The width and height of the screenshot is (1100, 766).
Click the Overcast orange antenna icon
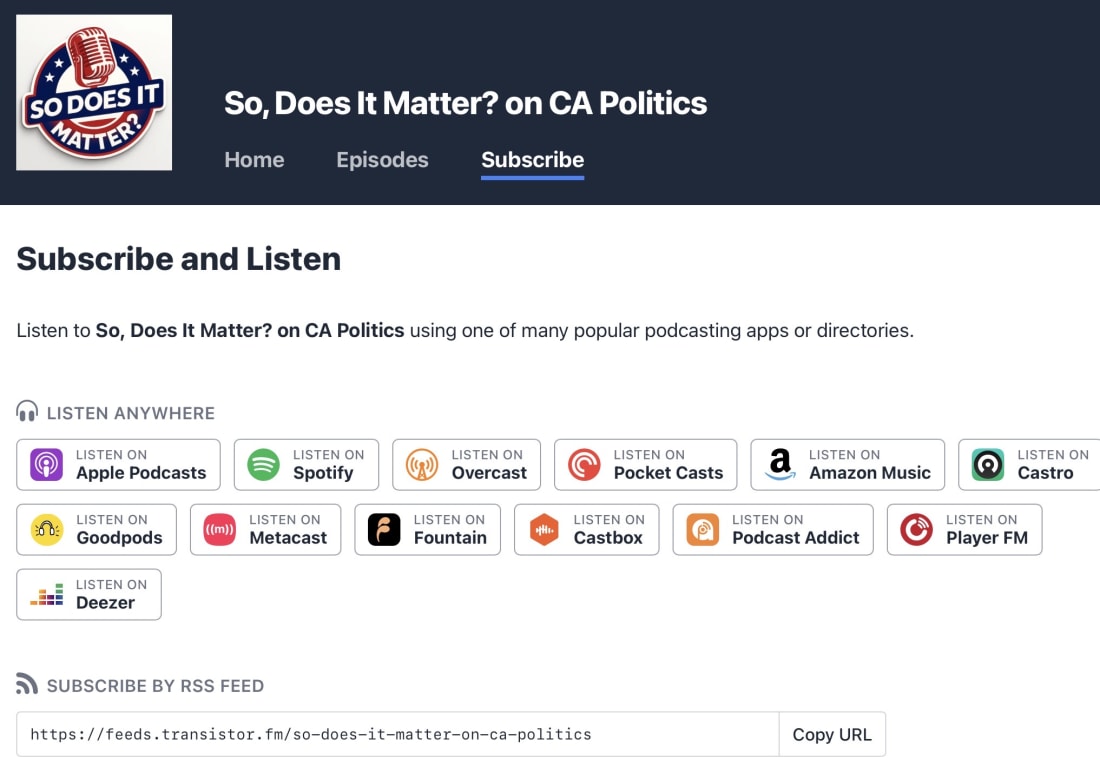422,465
